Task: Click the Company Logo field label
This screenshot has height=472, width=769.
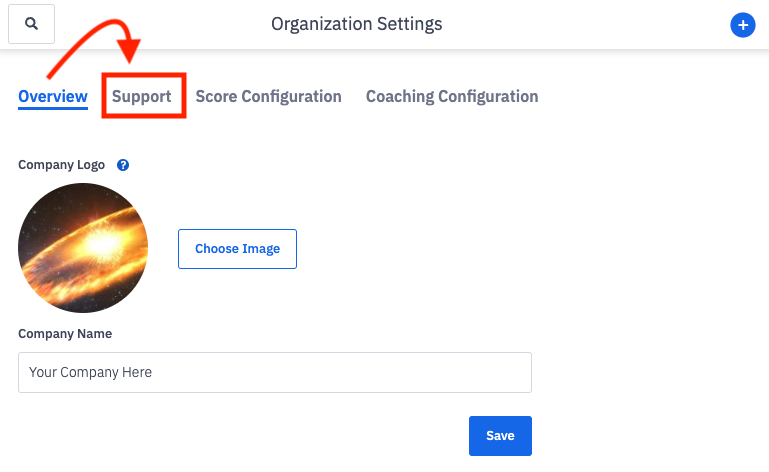Action: (61, 165)
